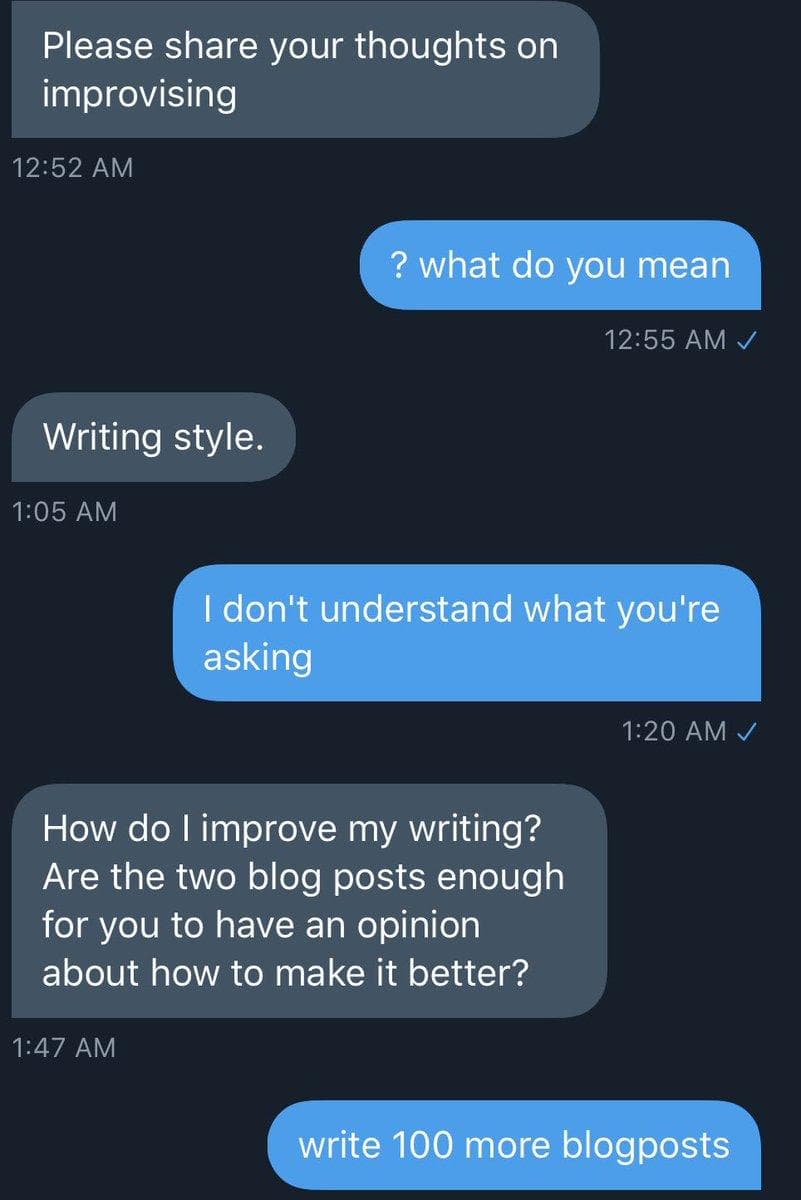Screen dimensions: 801x1200
Task: Click the word "improvising" in the first message
Action: tap(139, 94)
